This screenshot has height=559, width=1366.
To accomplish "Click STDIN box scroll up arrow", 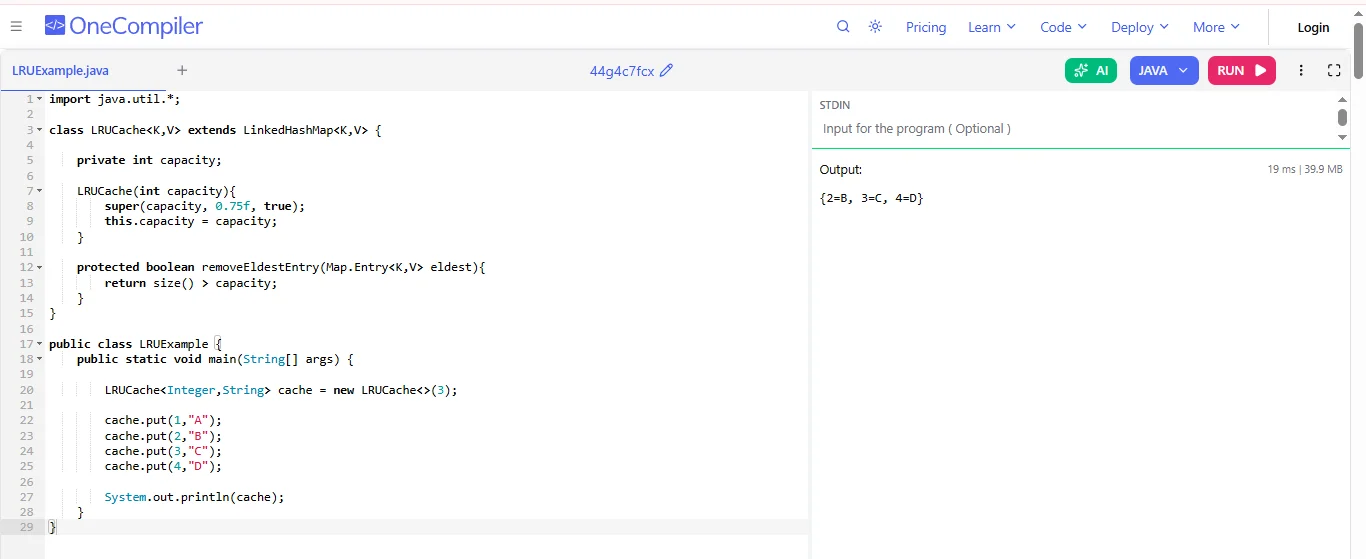I will coord(1343,99).
